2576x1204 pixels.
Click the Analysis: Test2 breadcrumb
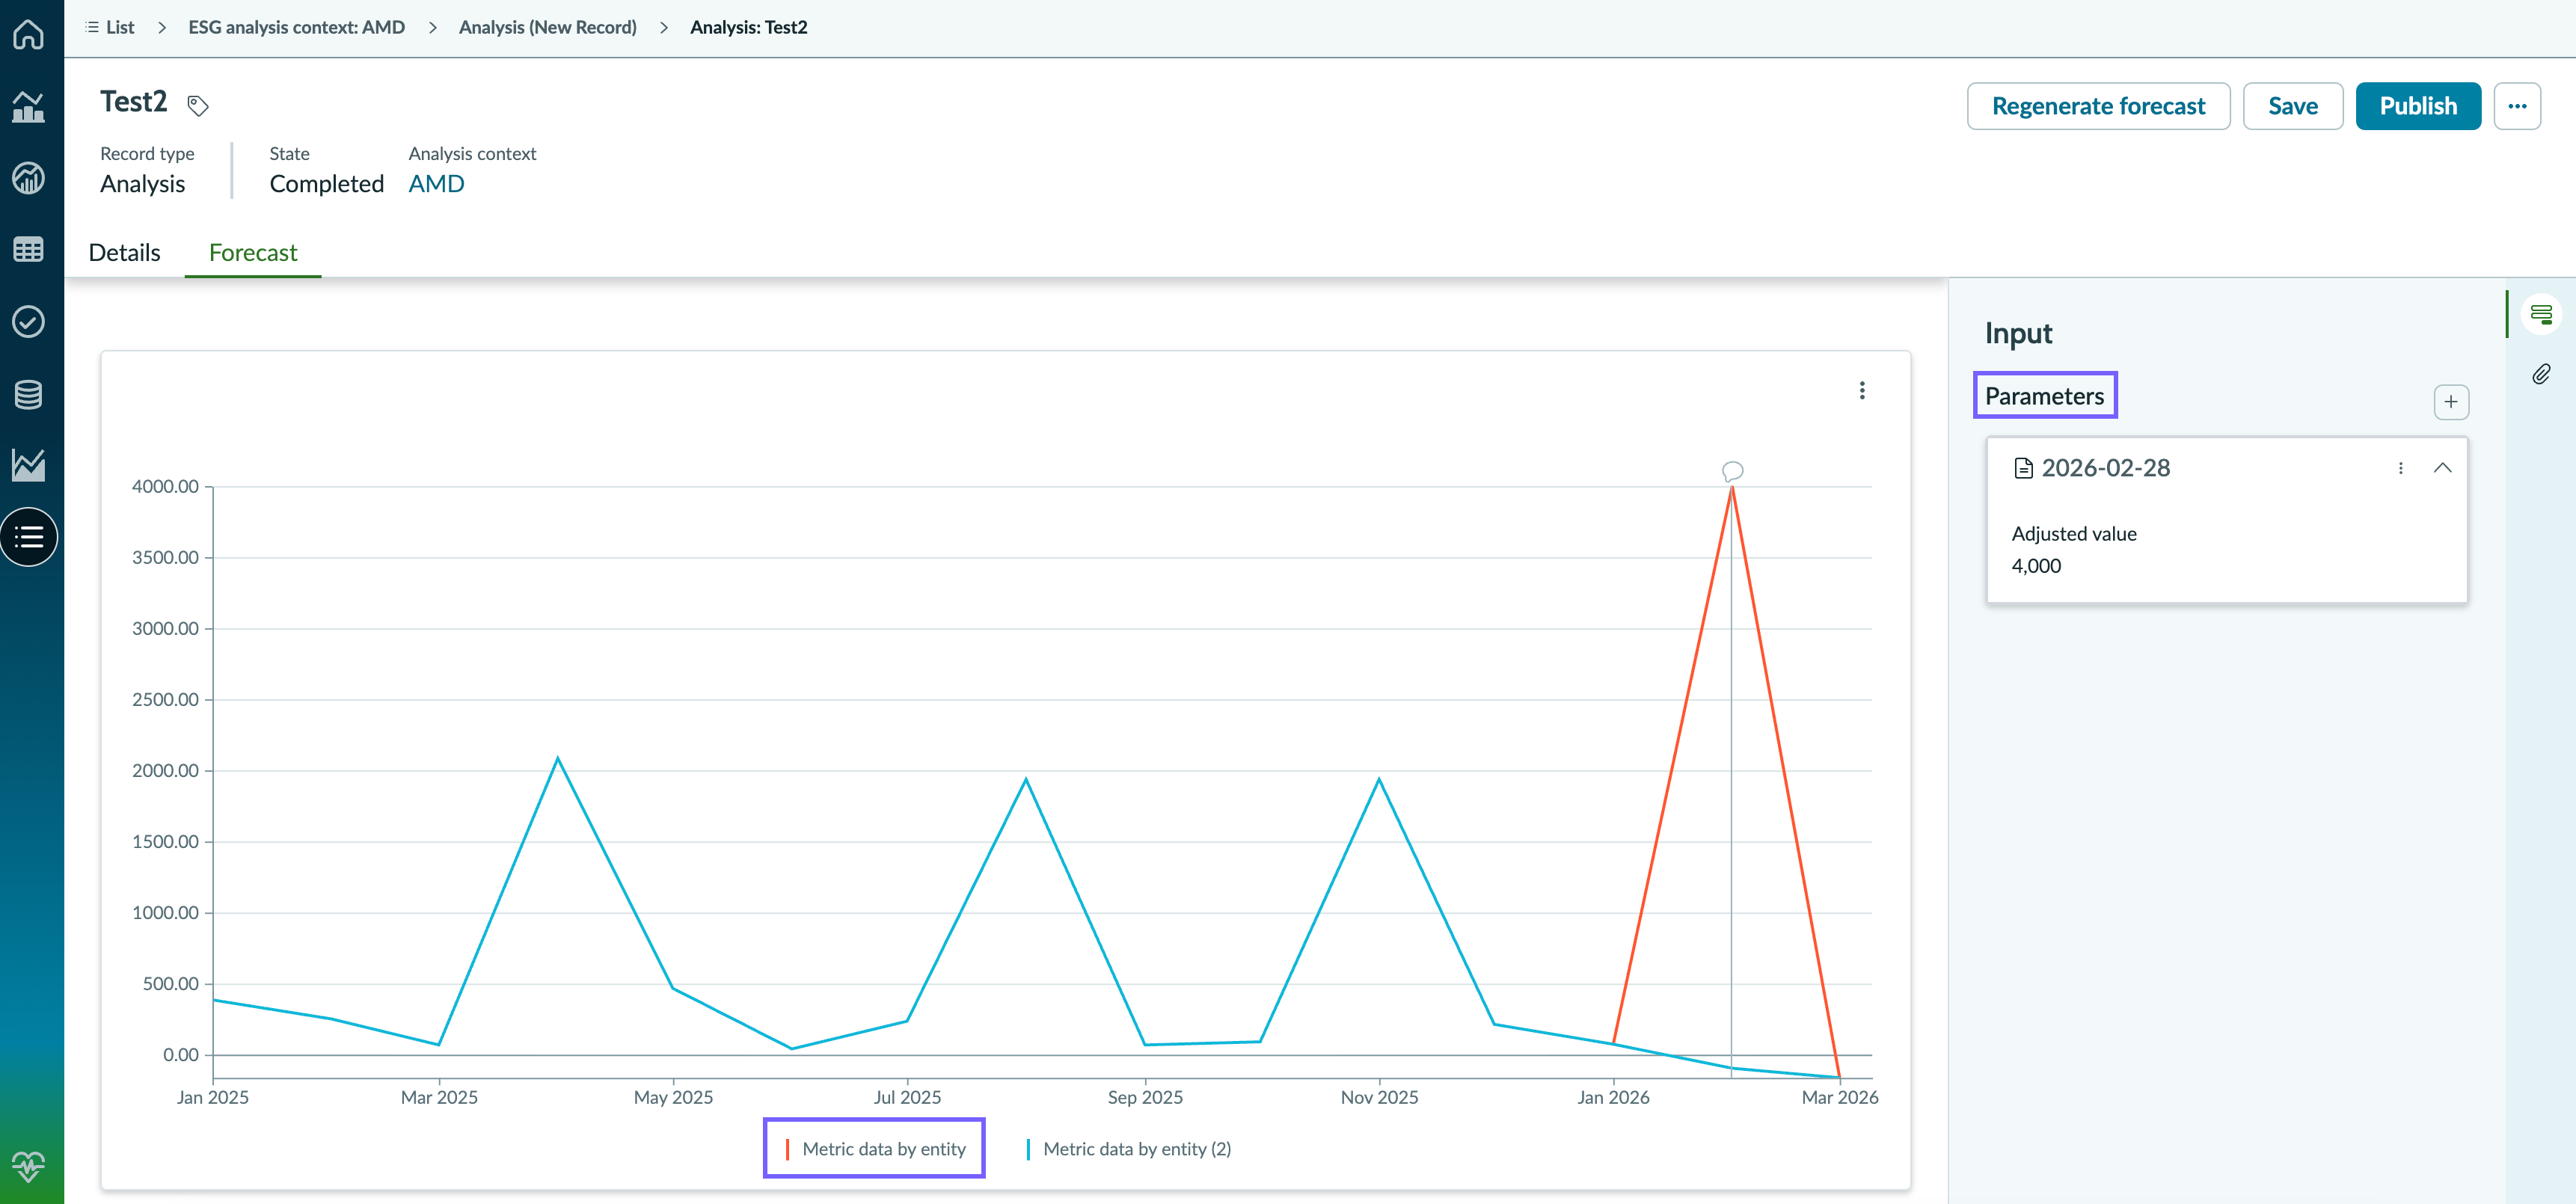point(748,27)
